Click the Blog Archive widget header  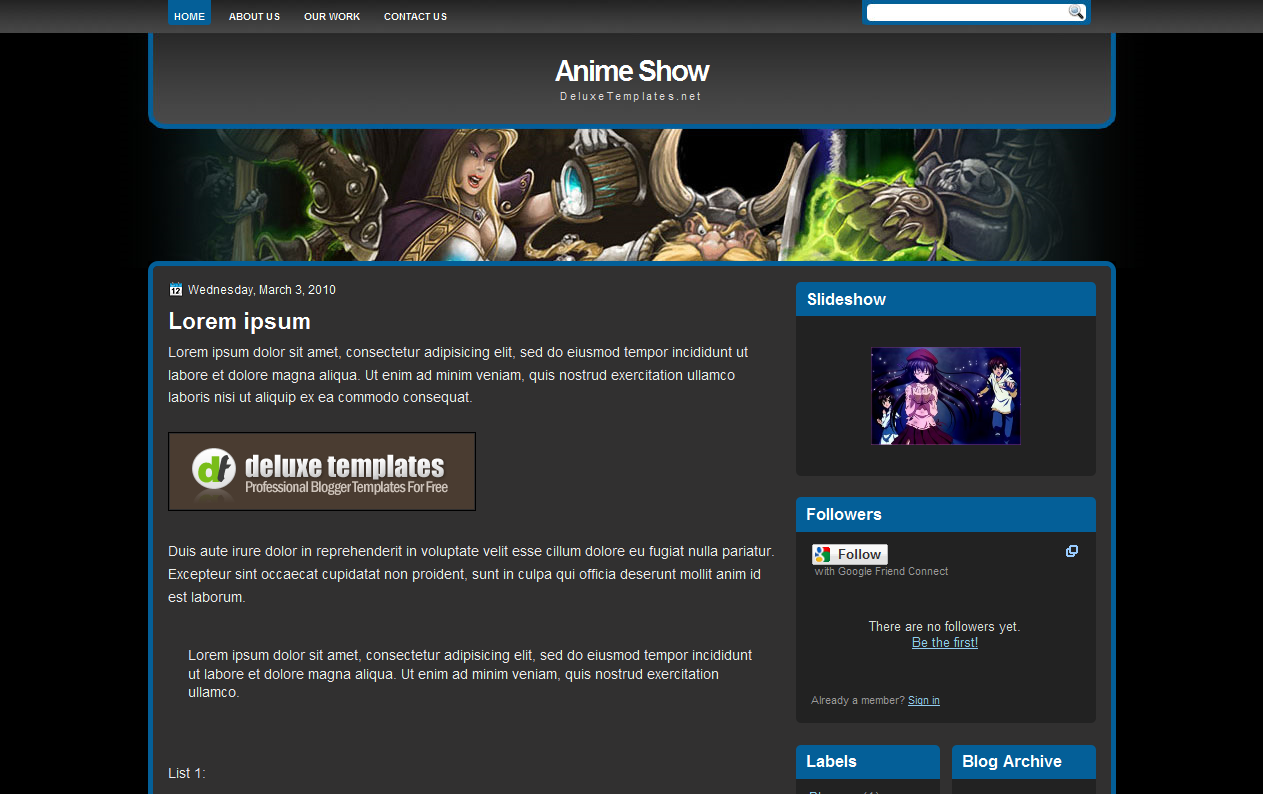[1024, 761]
